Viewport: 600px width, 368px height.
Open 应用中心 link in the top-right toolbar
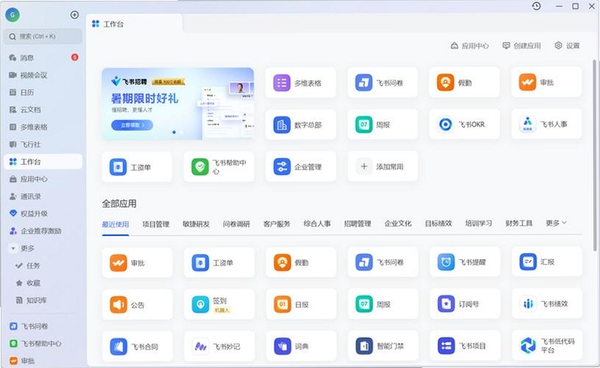(470, 46)
